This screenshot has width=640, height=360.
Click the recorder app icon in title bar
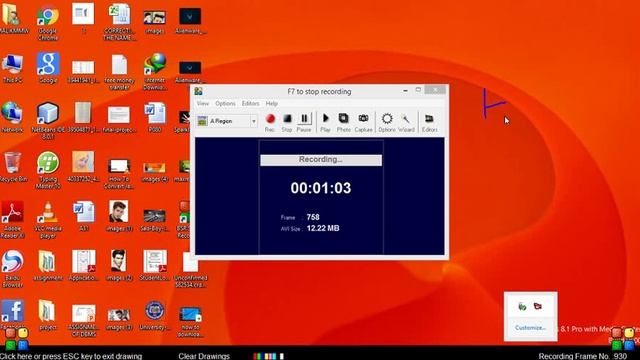click(199, 91)
